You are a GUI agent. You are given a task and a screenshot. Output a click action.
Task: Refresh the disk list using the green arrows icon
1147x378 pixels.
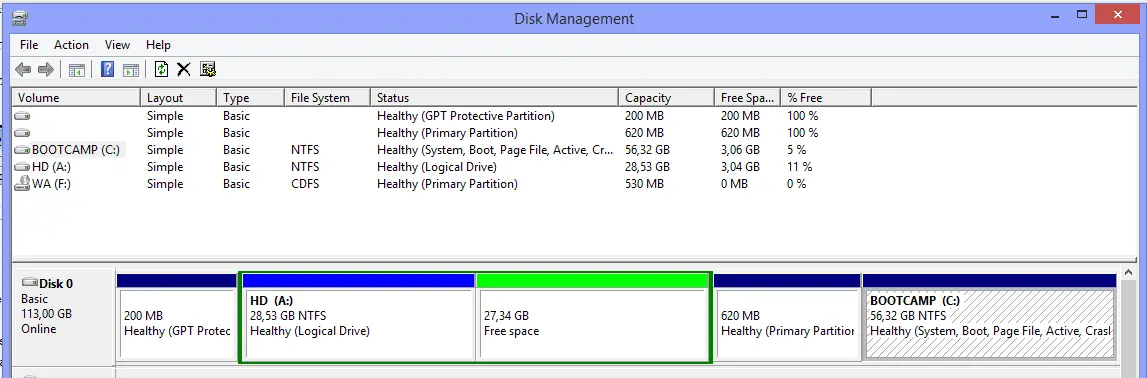click(162, 69)
